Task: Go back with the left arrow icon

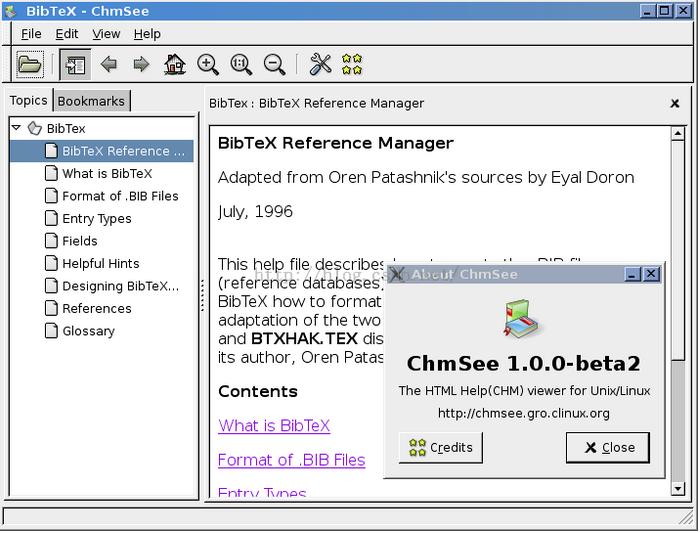Action: click(109, 65)
